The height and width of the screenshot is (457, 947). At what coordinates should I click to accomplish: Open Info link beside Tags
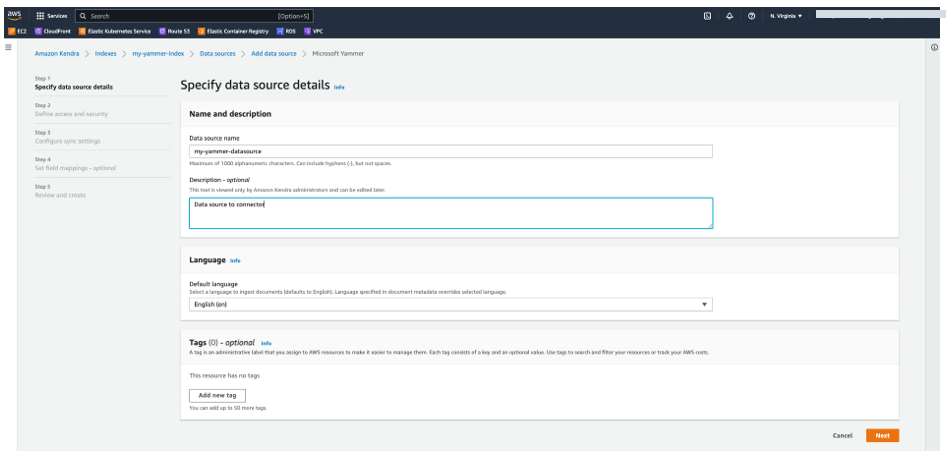click(x=266, y=343)
